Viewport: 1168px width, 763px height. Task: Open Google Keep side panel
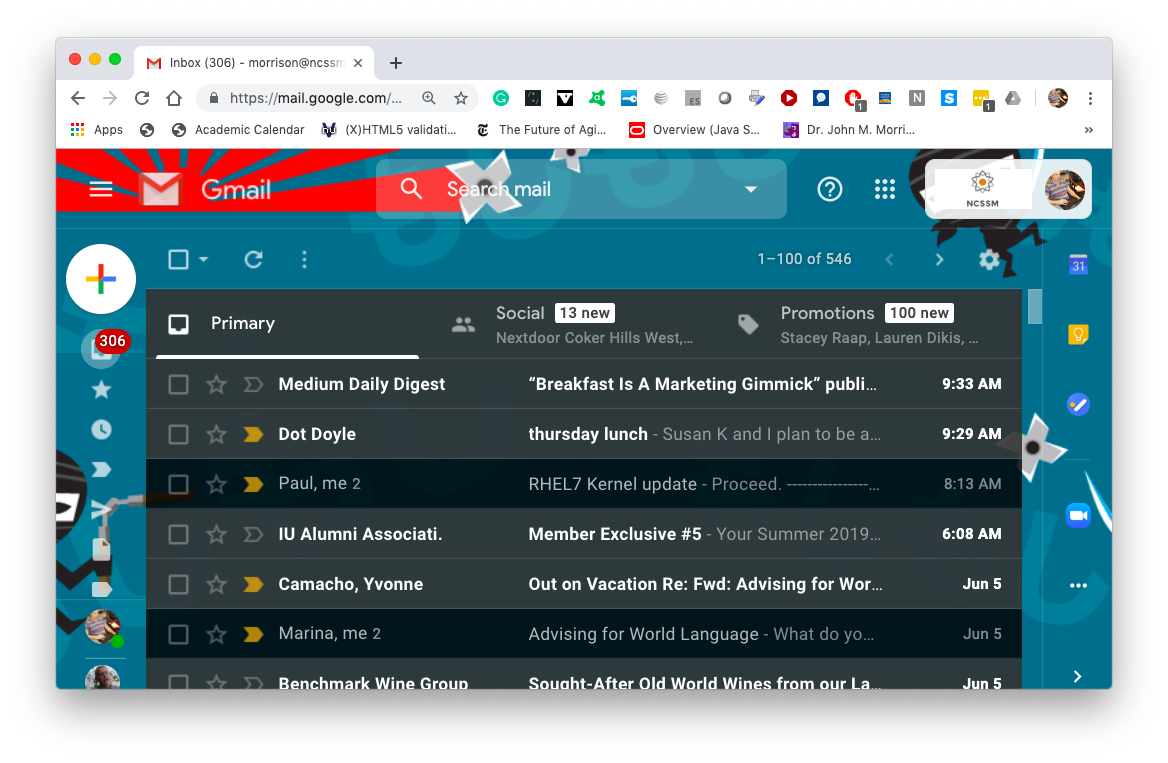[1078, 335]
